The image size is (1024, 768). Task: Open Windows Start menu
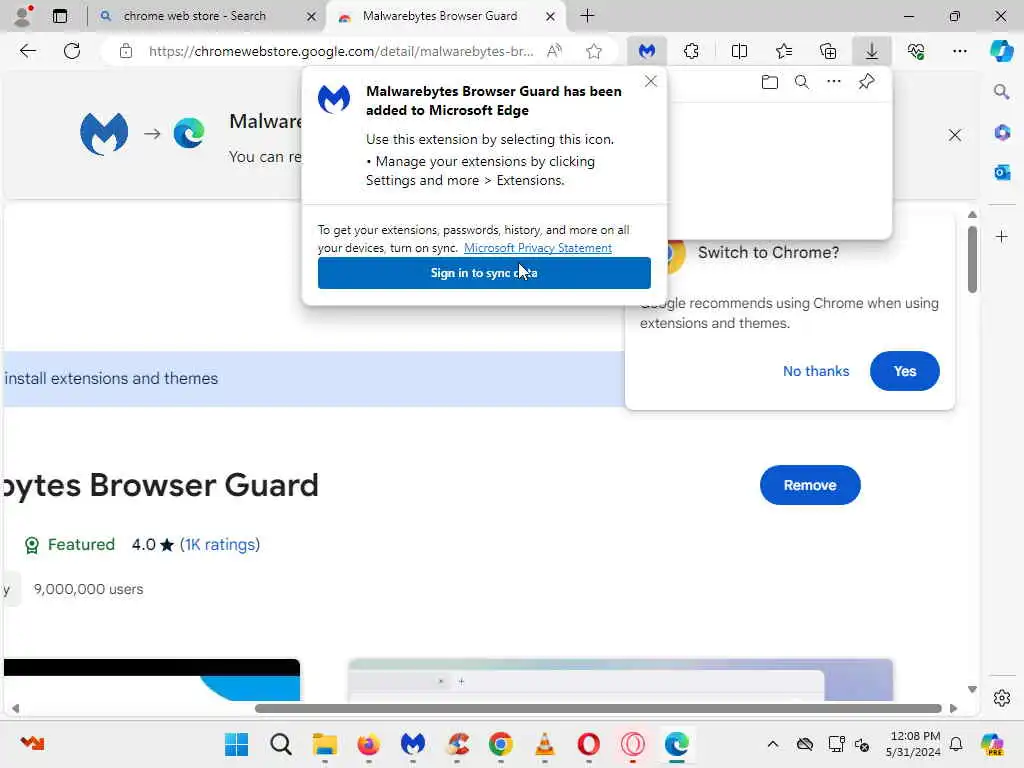pos(236,744)
